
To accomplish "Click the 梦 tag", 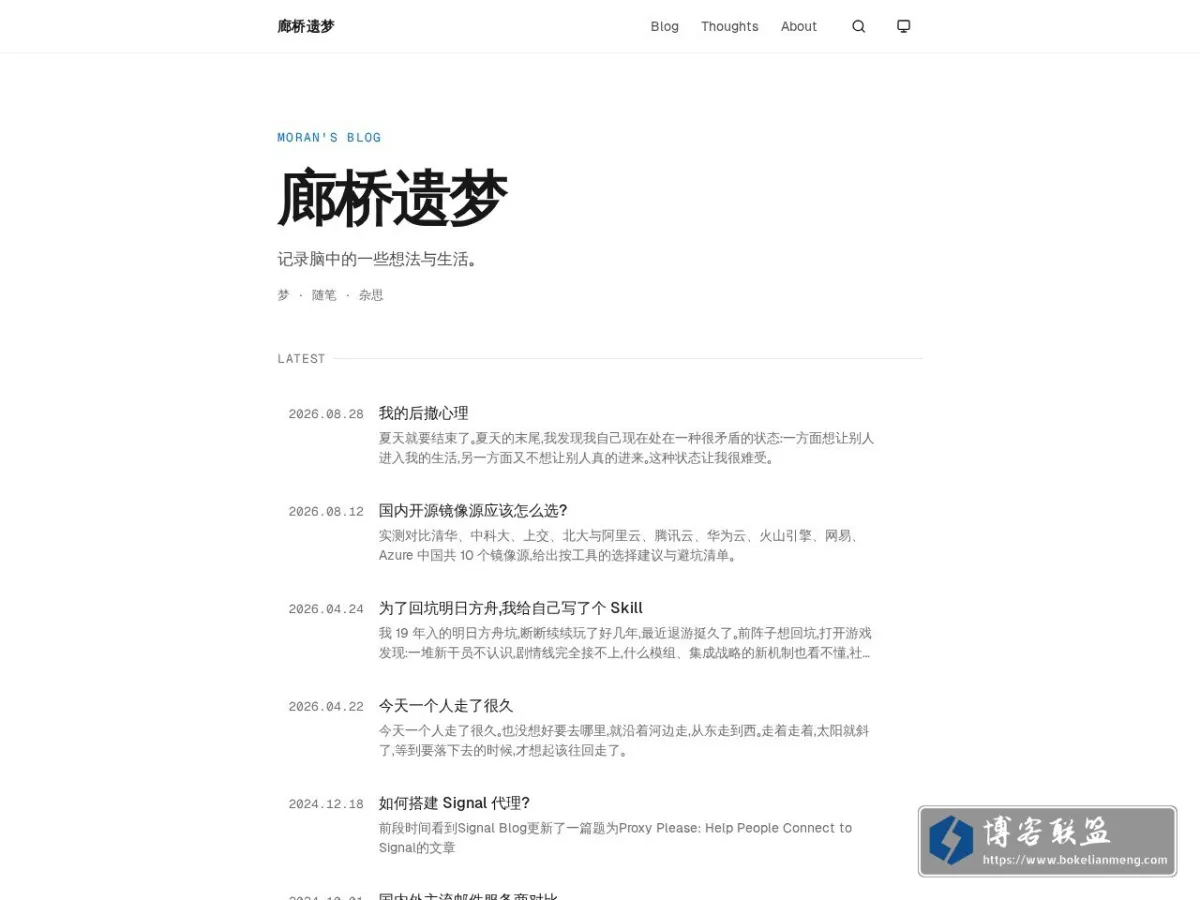I will click(283, 295).
